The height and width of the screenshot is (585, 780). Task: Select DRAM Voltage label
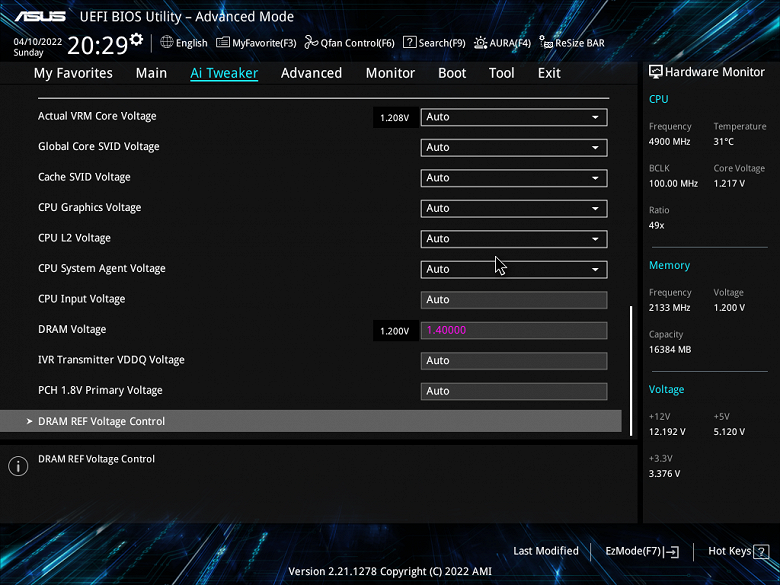coord(72,329)
